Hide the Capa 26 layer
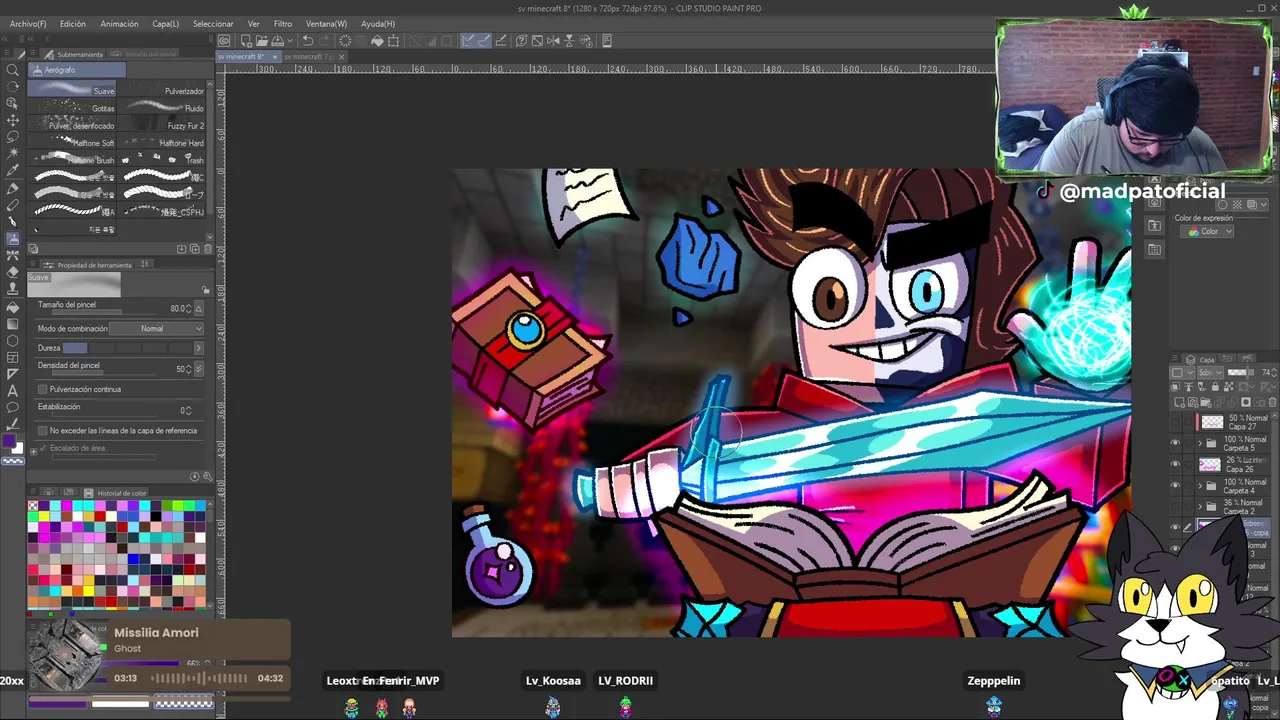1280x720 pixels. pos(1175,465)
